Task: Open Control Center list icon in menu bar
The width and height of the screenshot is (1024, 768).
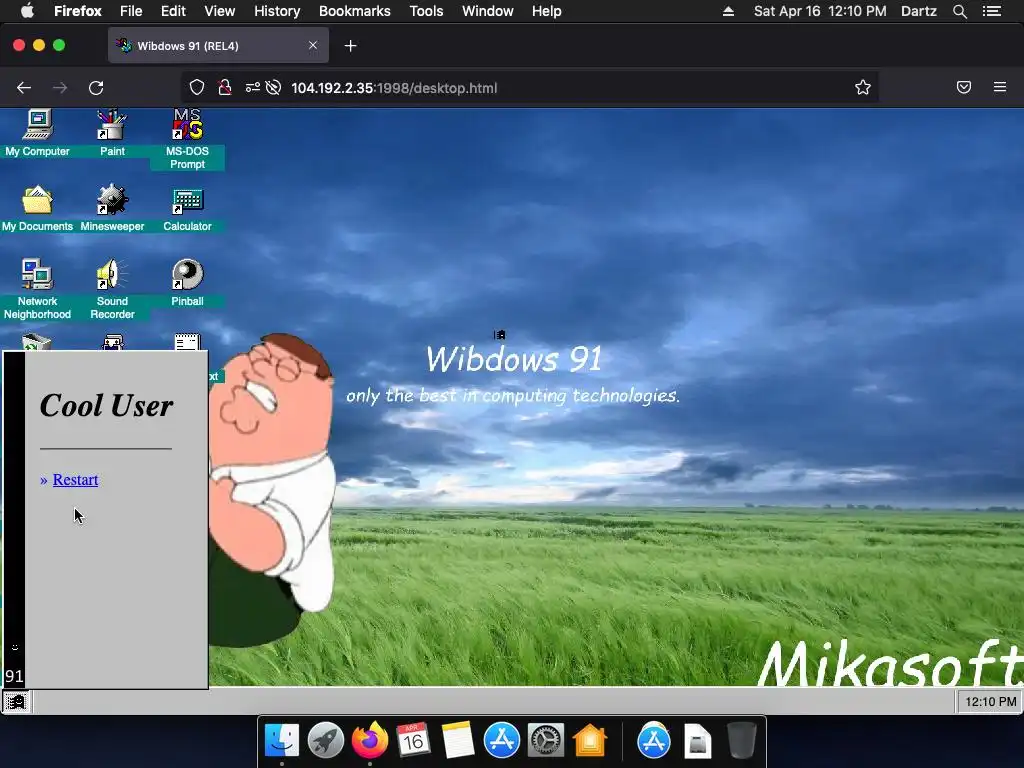Action: [992, 11]
